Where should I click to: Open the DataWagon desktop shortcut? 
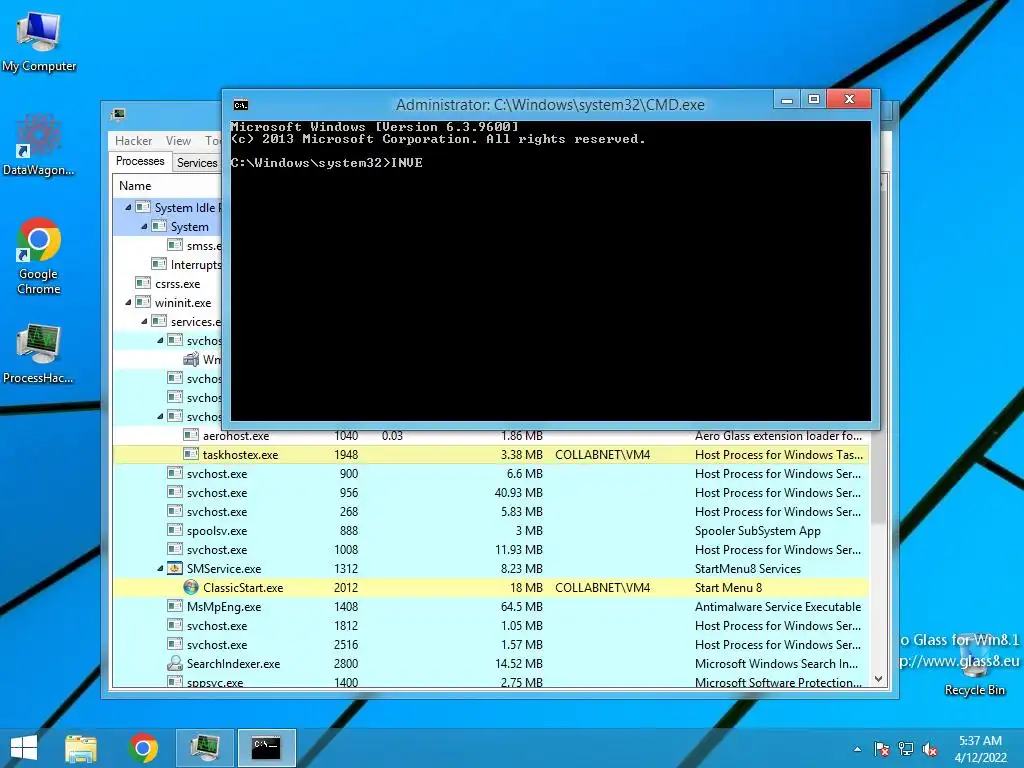click(39, 145)
